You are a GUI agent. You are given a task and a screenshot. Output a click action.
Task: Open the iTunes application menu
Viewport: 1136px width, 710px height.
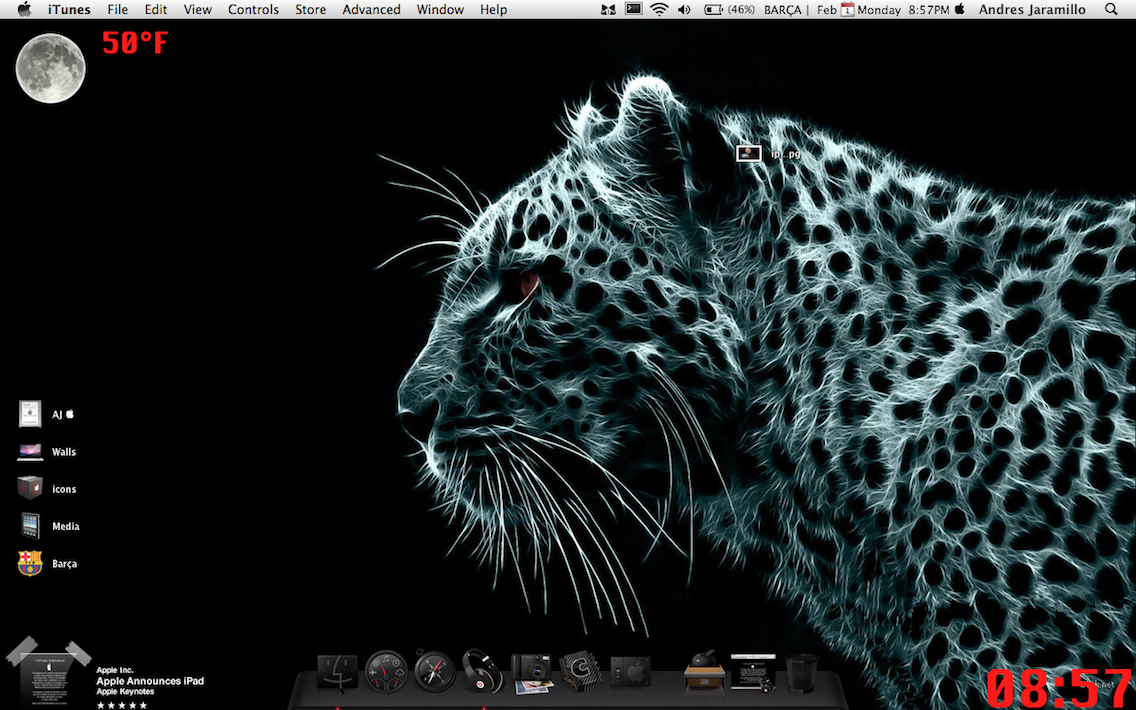[69, 9]
